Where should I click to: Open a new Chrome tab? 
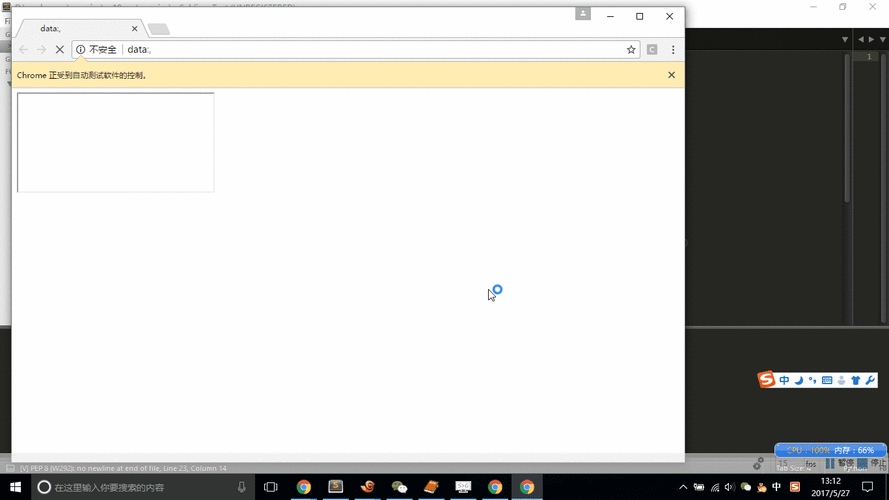159,29
